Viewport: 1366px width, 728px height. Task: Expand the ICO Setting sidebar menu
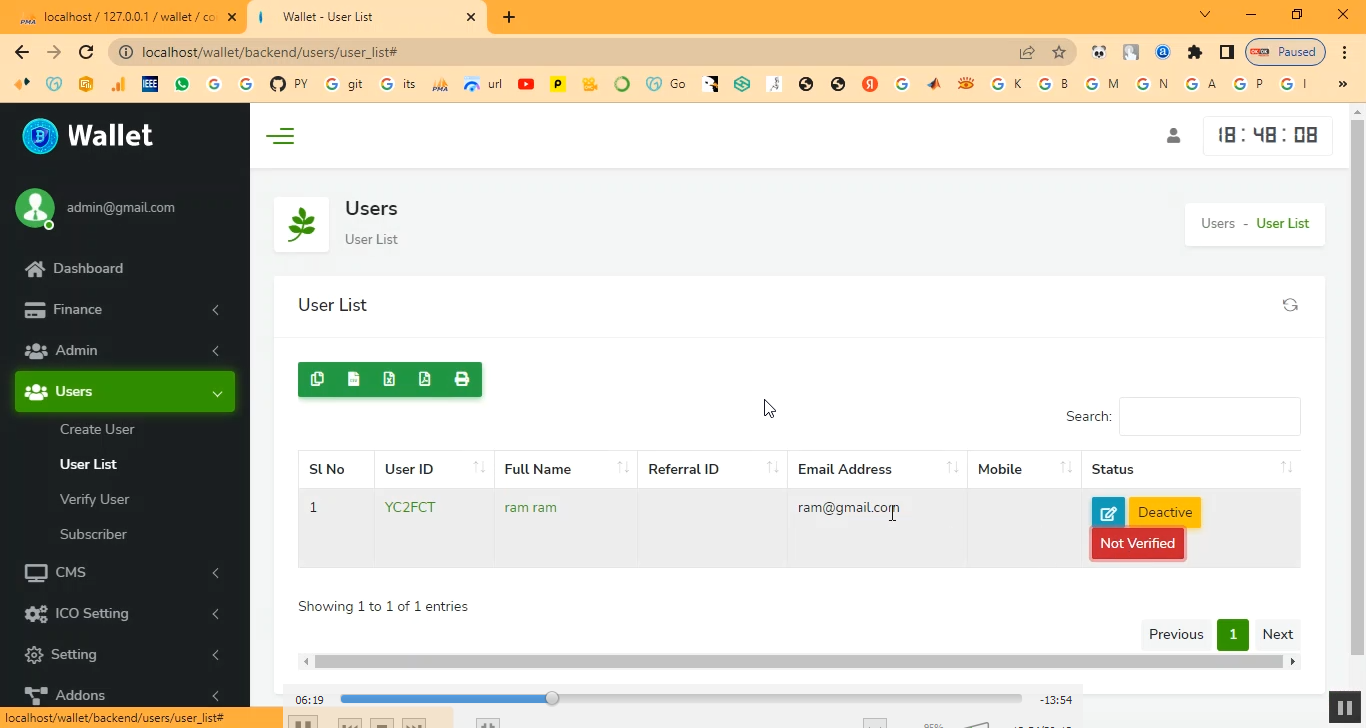pos(124,613)
